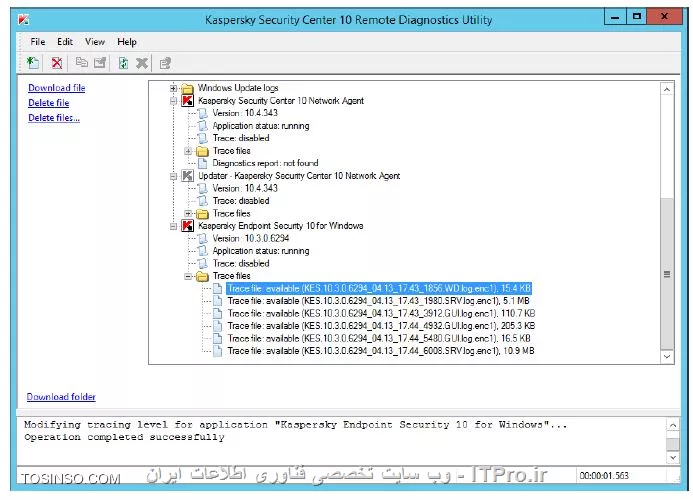The width and height of the screenshot is (693, 500).
Task: Click the red K icon of Endpoint Security
Action: click(x=187, y=225)
